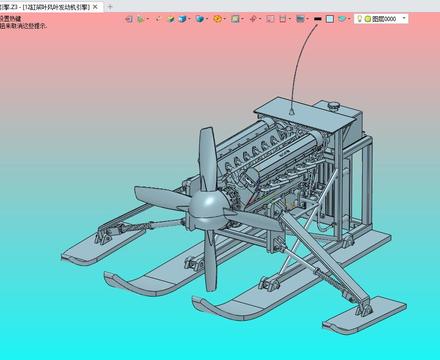Viewport: 440px width, 360px height.
Task: Toggle the section frame icon
Action: (283, 19)
